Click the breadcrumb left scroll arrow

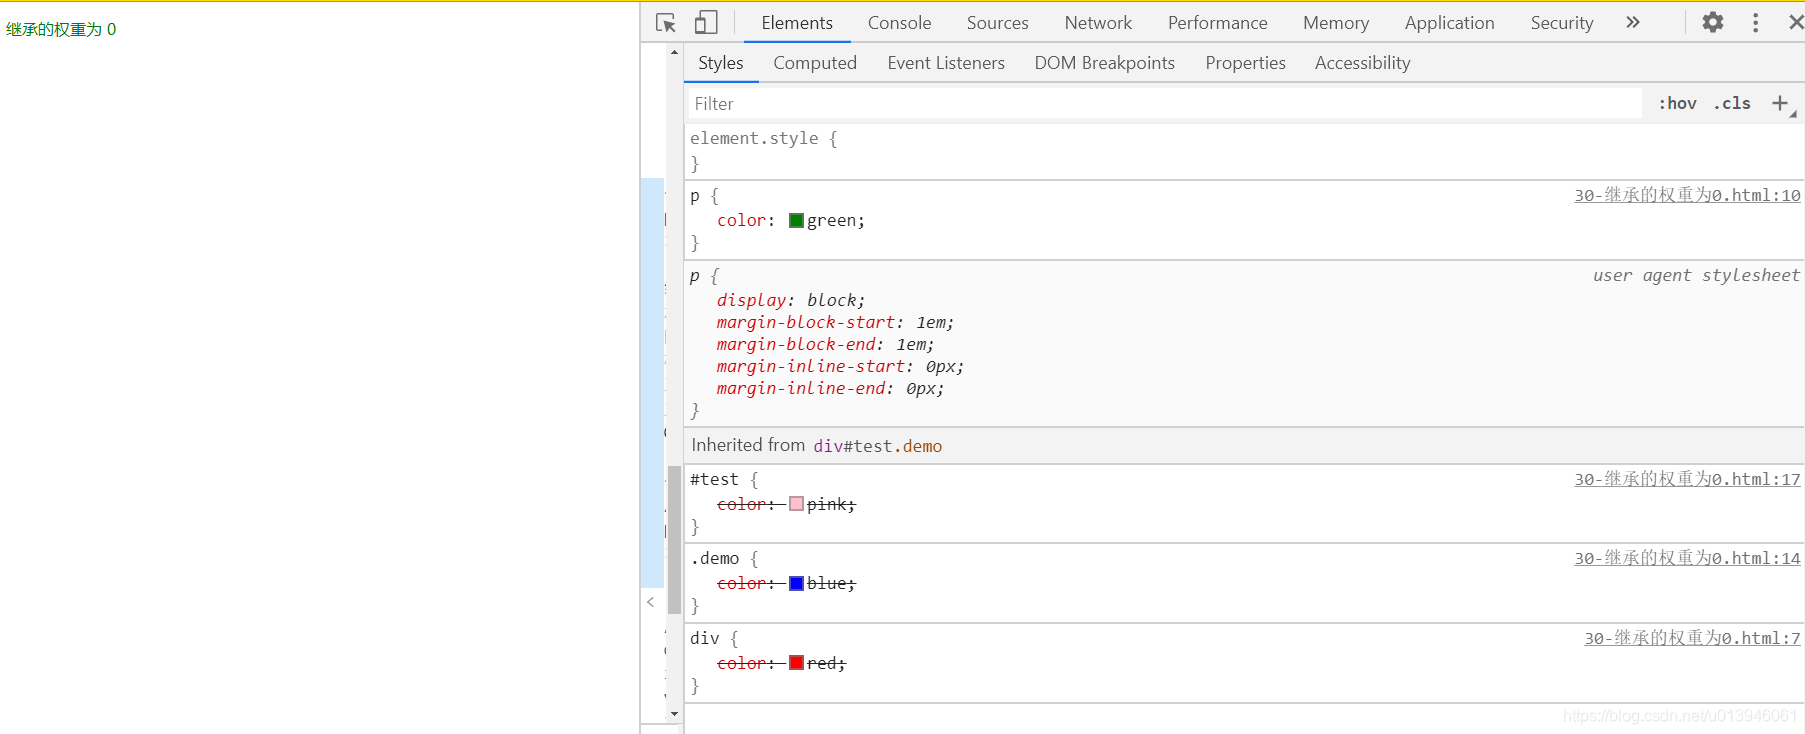(651, 602)
